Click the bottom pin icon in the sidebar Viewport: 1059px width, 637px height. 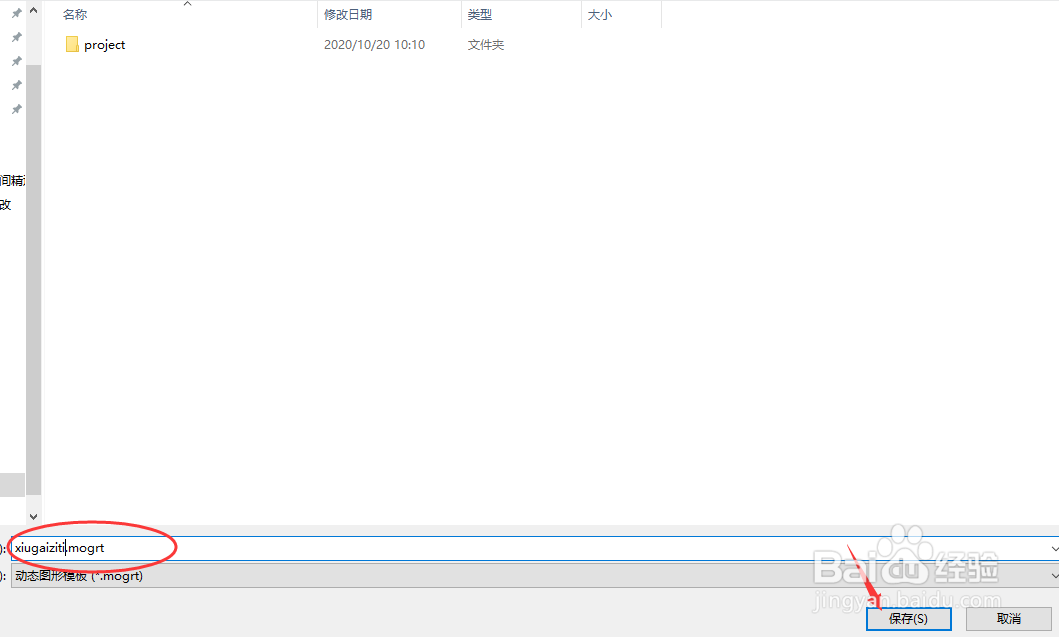pos(15,108)
